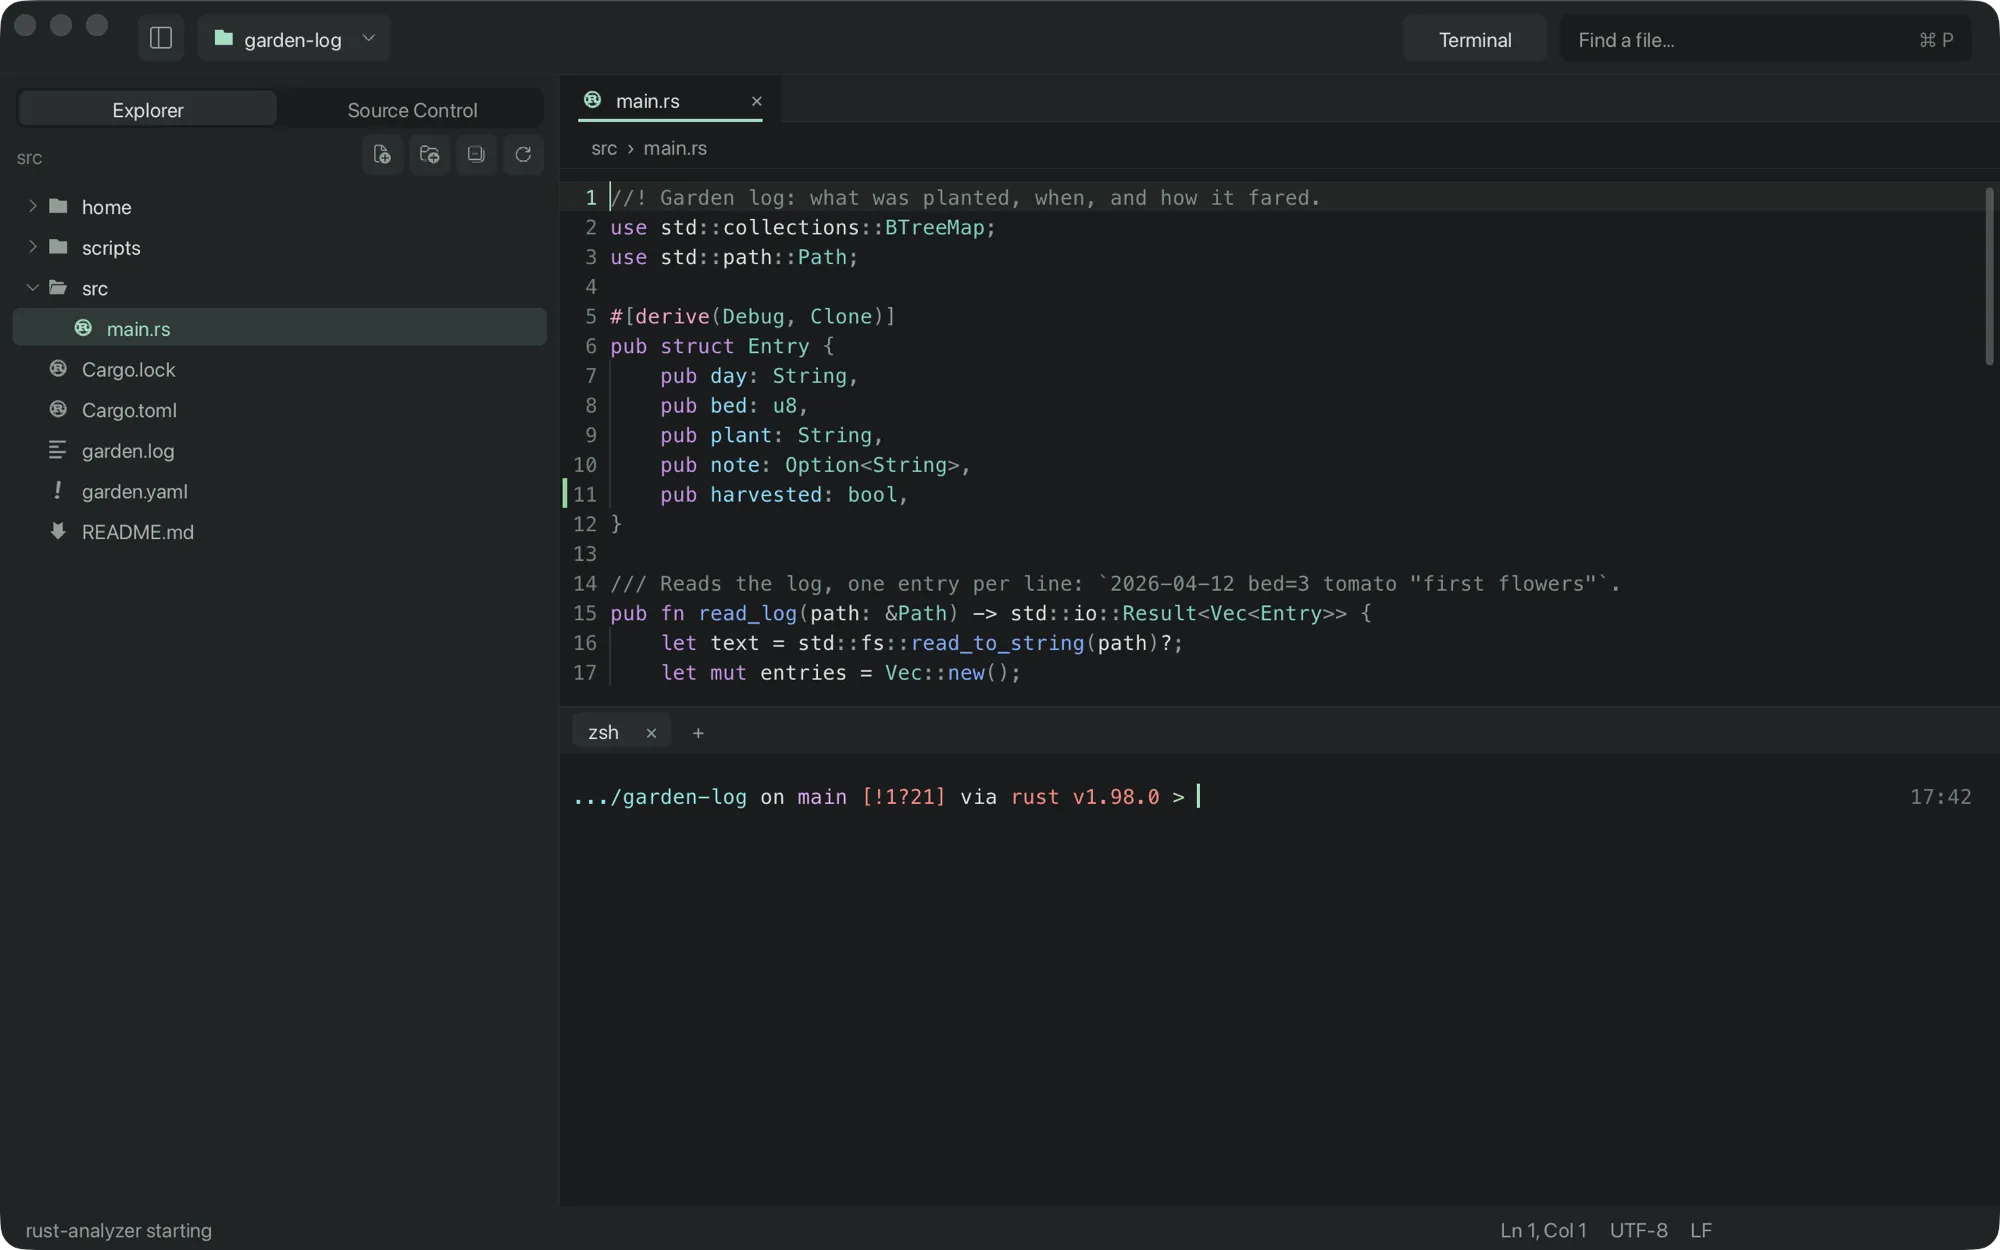Image resolution: width=2000 pixels, height=1250 pixels.
Task: Open main.rs in the file tree
Action: [x=279, y=328]
